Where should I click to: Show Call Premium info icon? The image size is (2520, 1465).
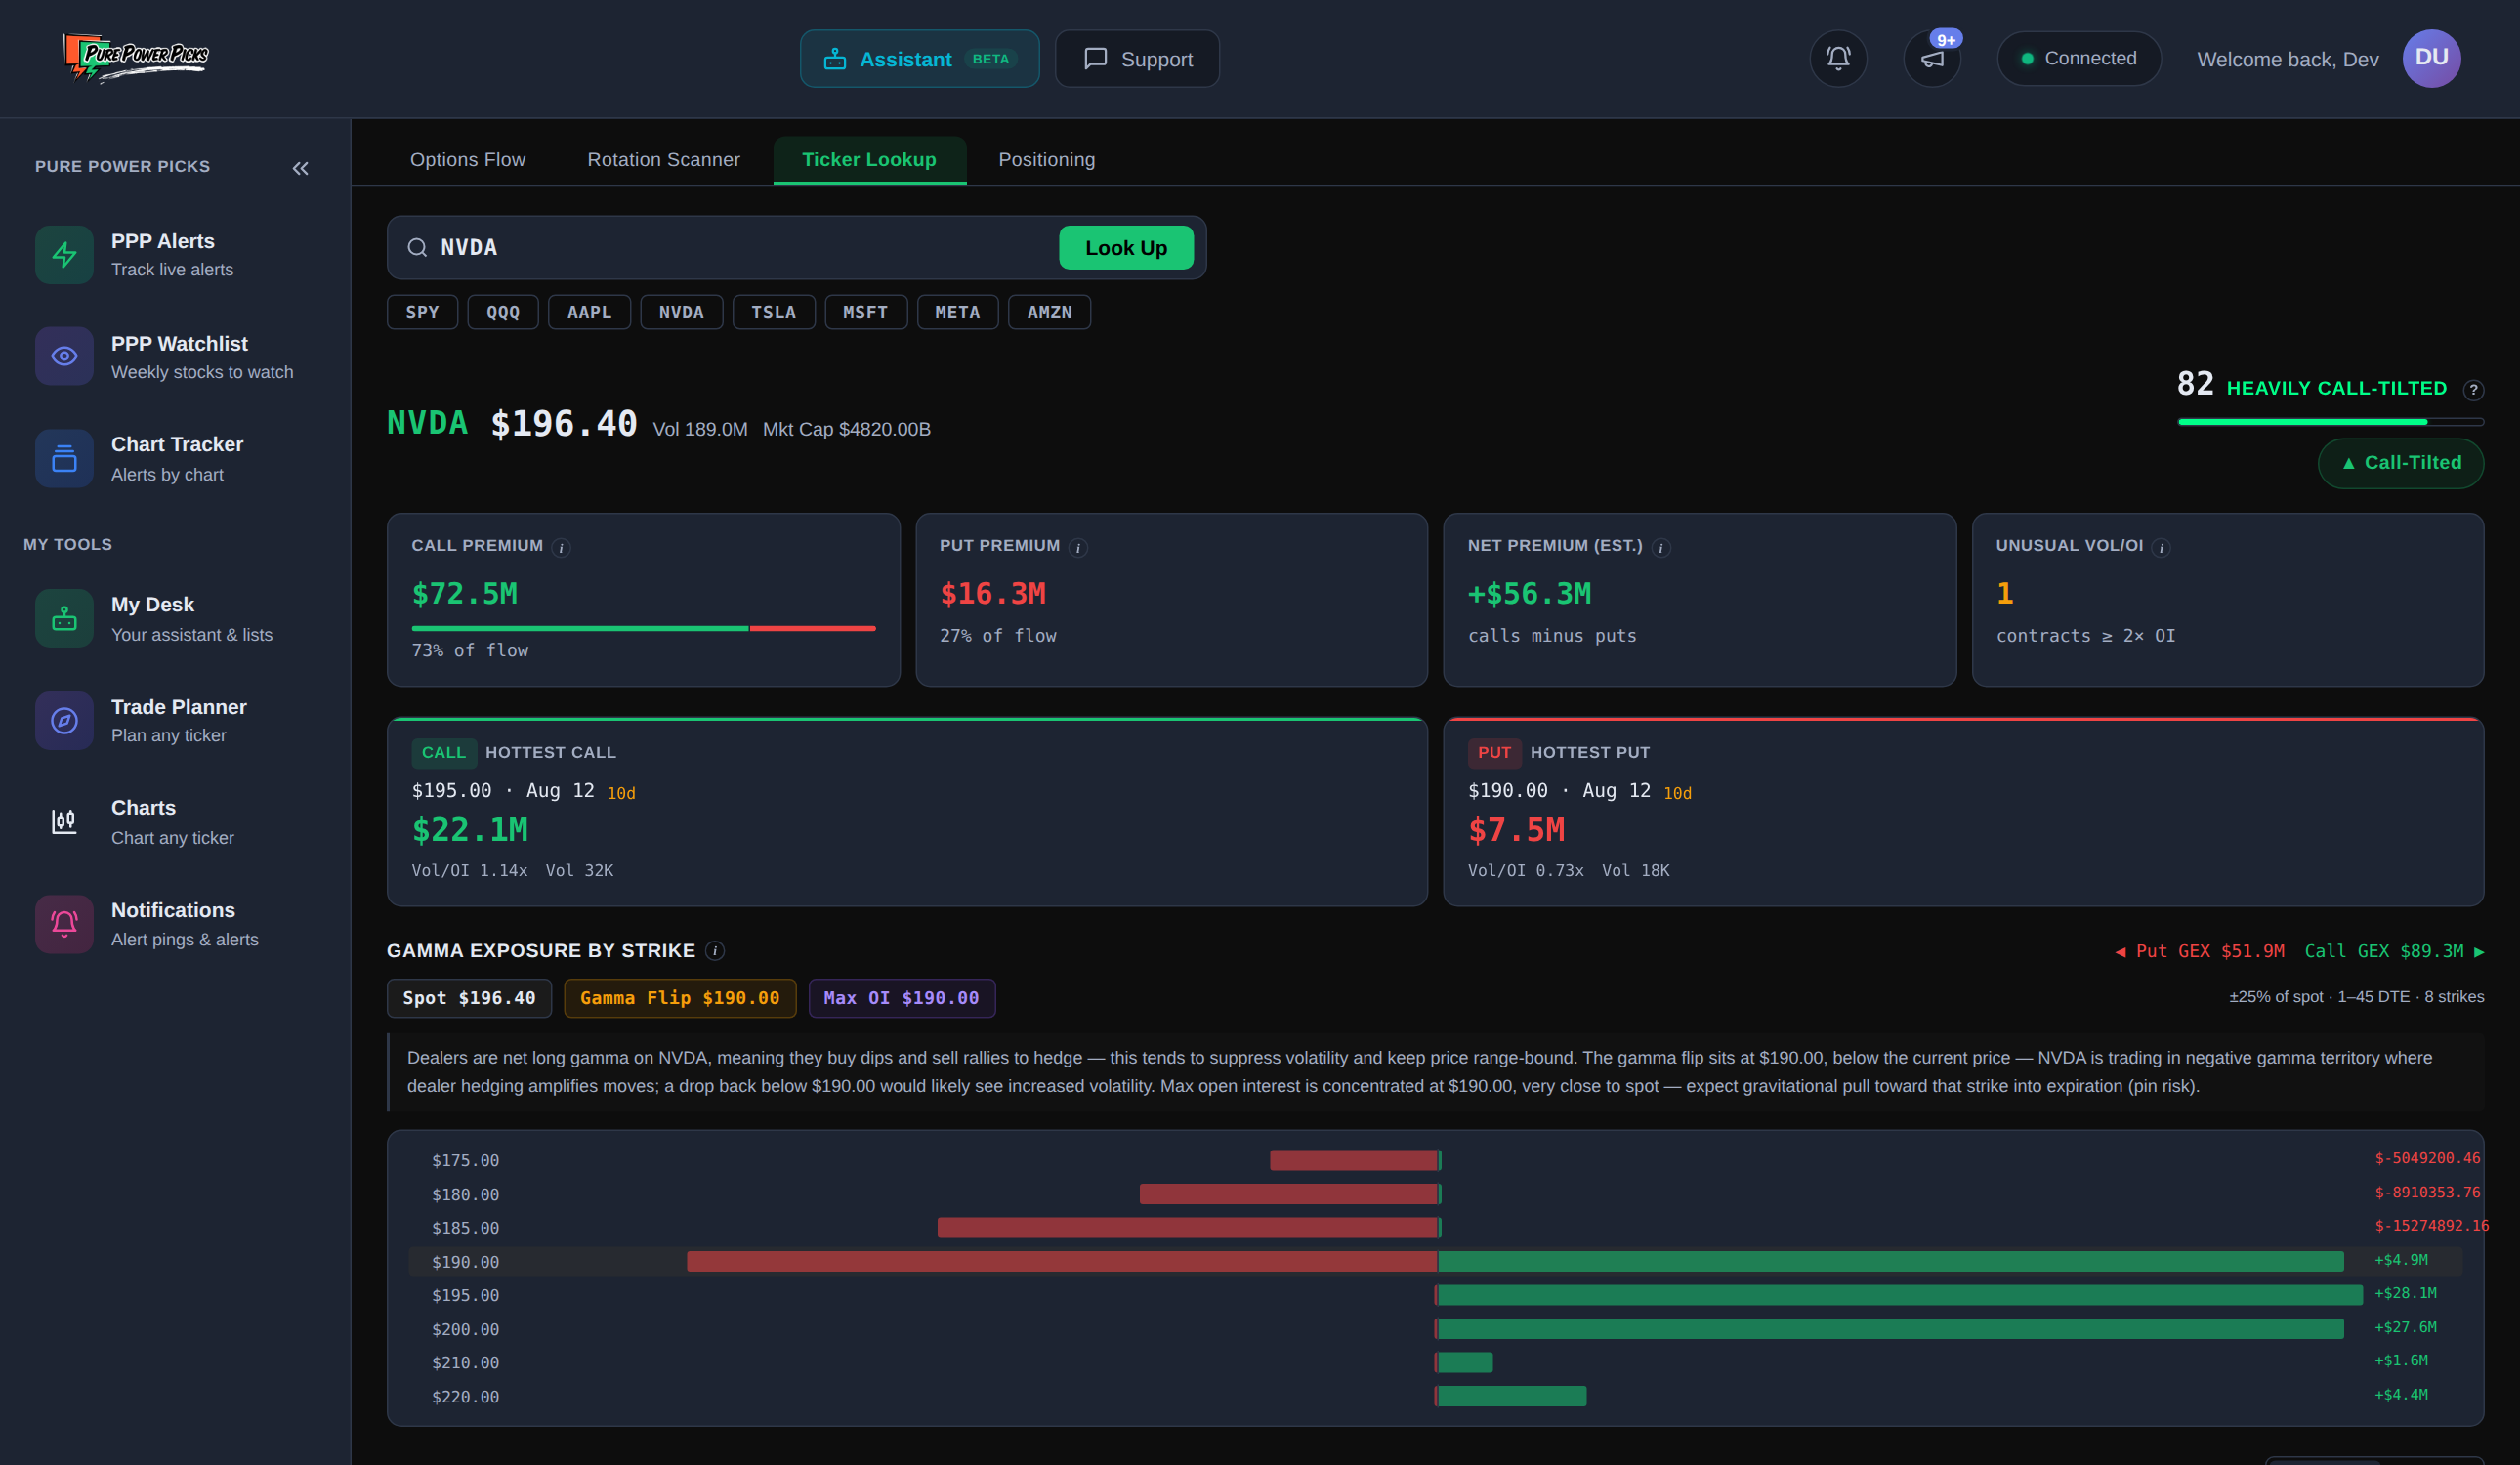561,547
